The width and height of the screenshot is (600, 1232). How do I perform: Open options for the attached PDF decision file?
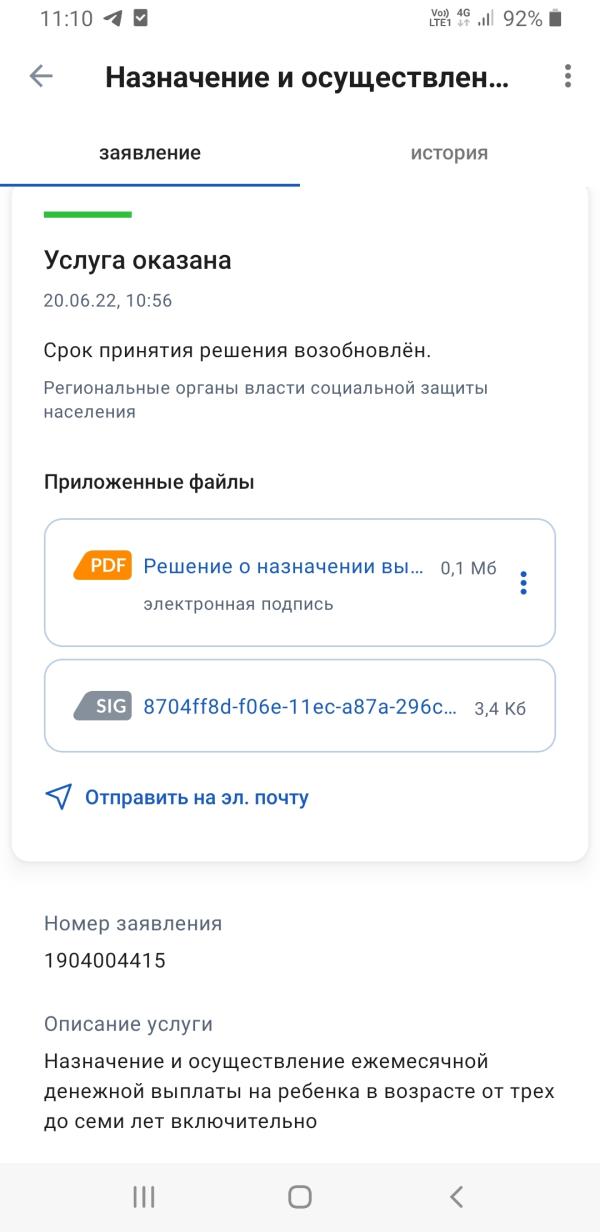pyautogui.click(x=522, y=583)
